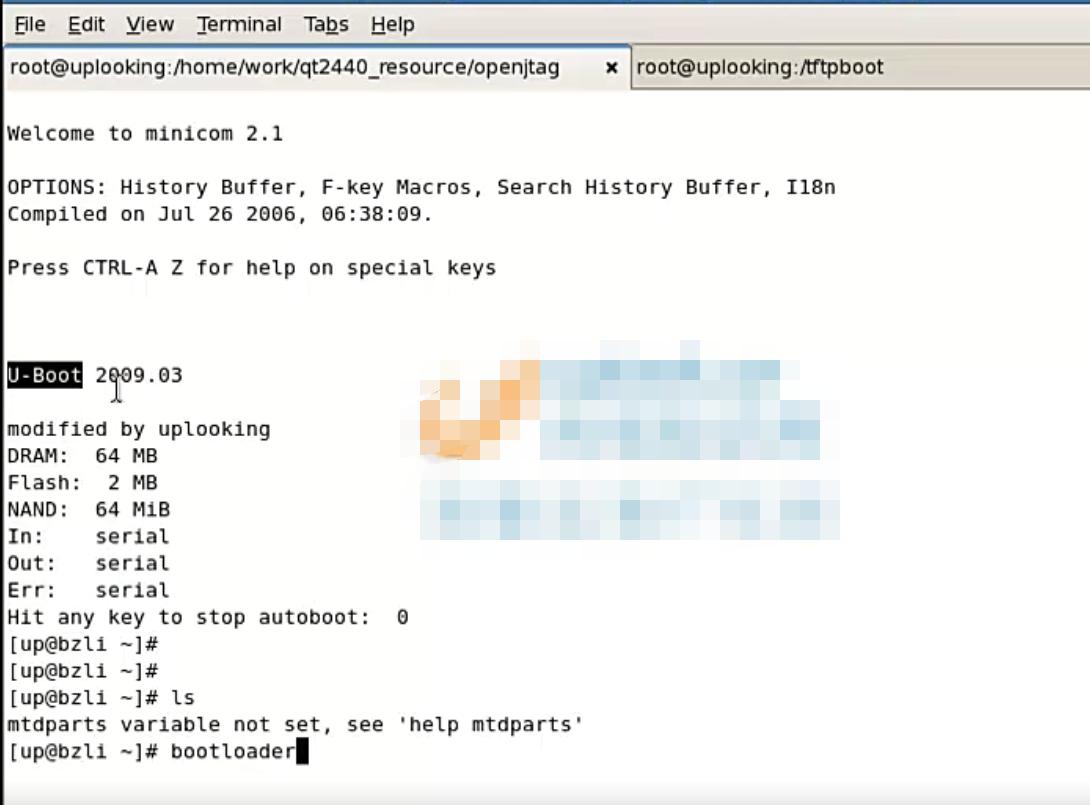Viewport: 1090px width, 805px height.
Task: Click the typed 'bootloader' command text
Action: (234, 751)
